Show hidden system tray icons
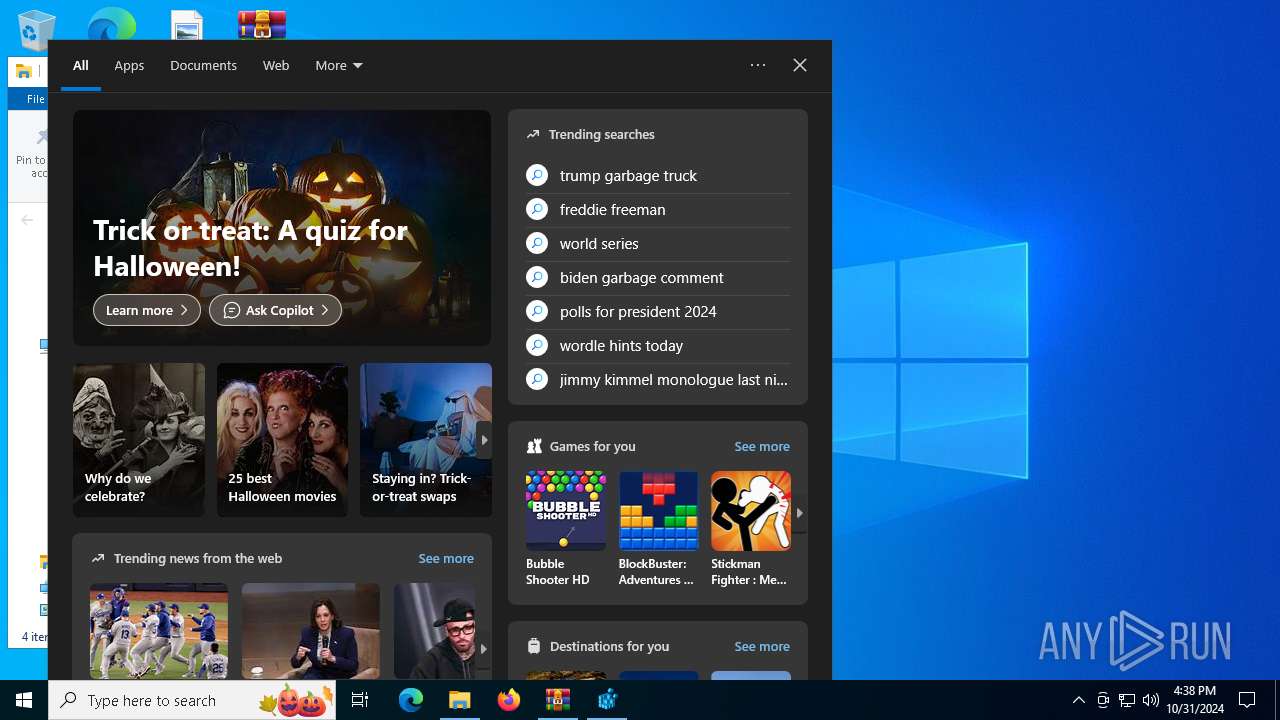 pos(1078,700)
